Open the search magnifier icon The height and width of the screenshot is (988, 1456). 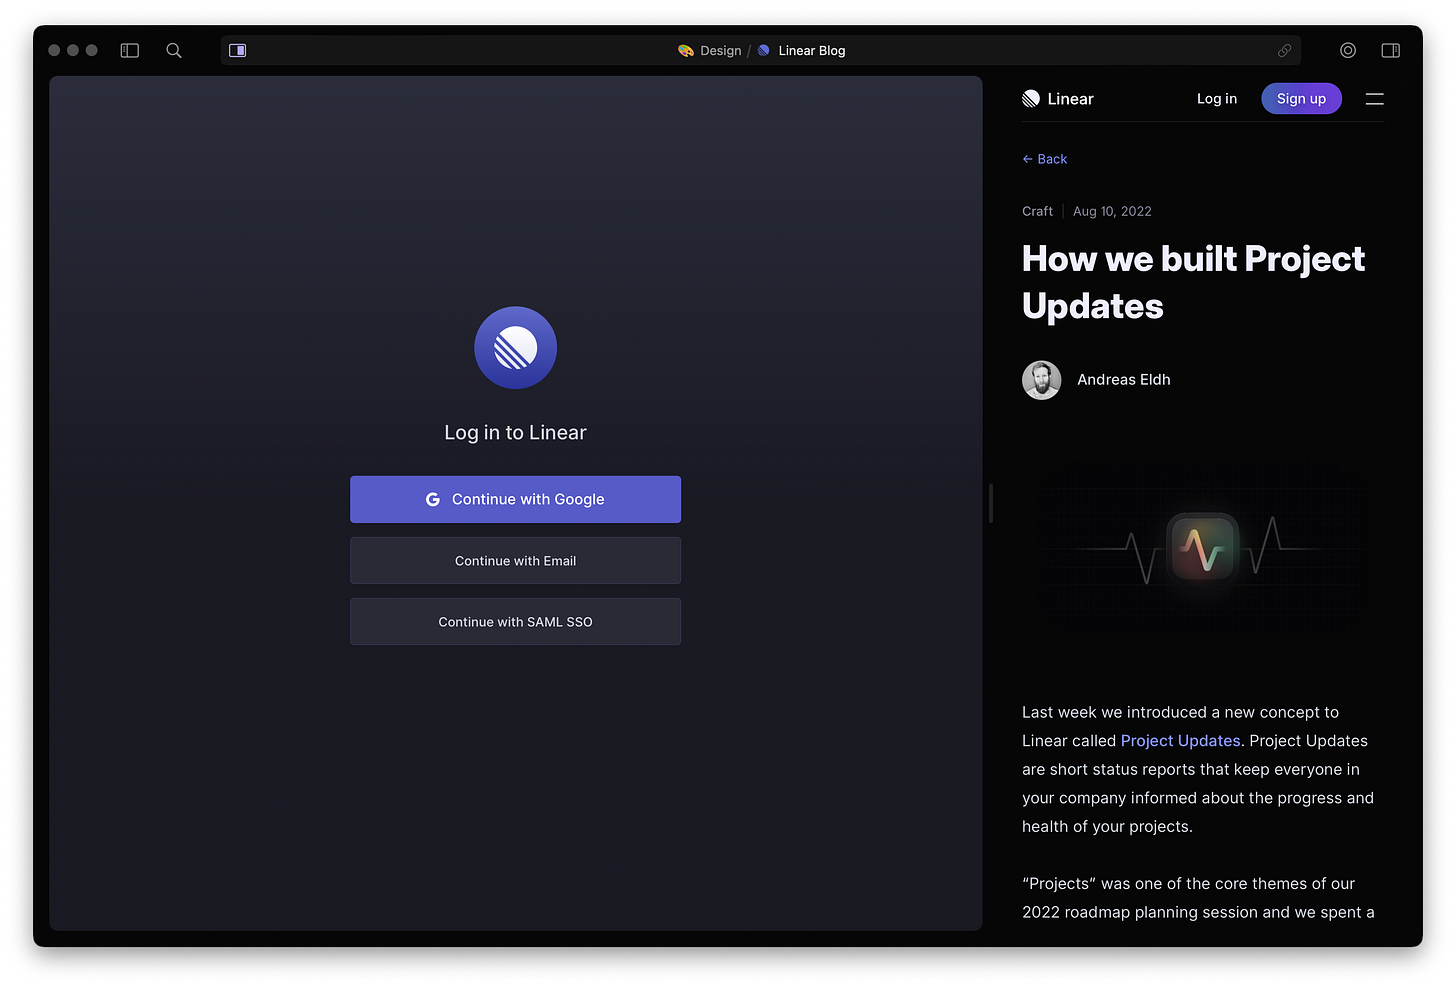click(174, 50)
